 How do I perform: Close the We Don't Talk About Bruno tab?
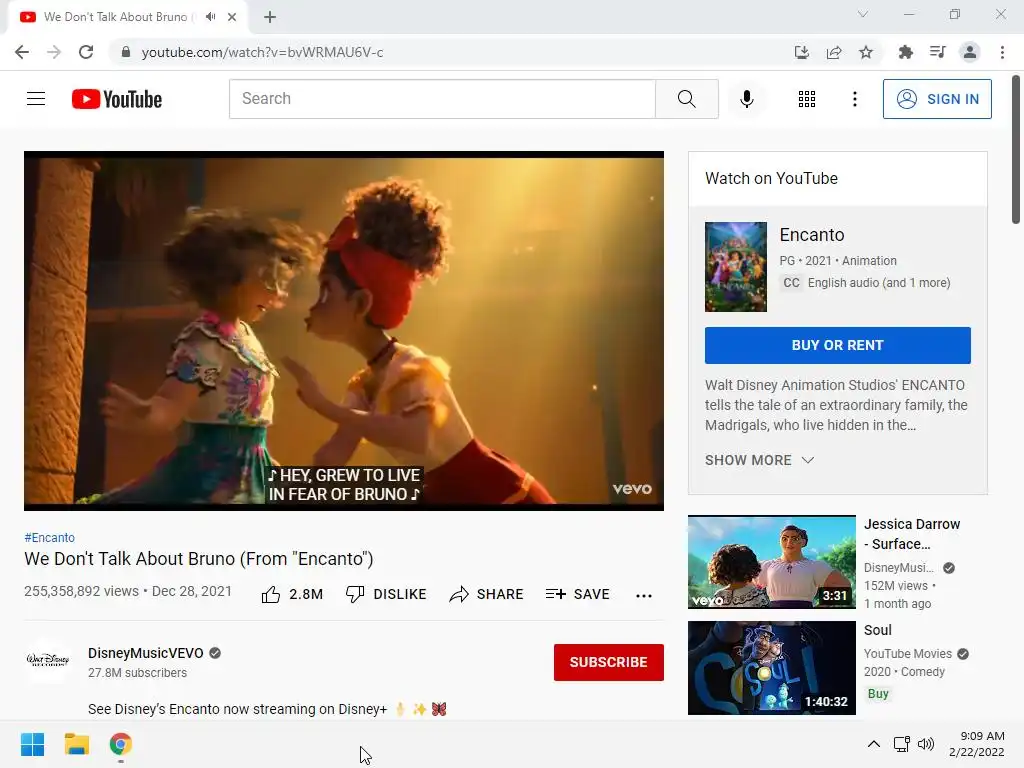point(232,17)
